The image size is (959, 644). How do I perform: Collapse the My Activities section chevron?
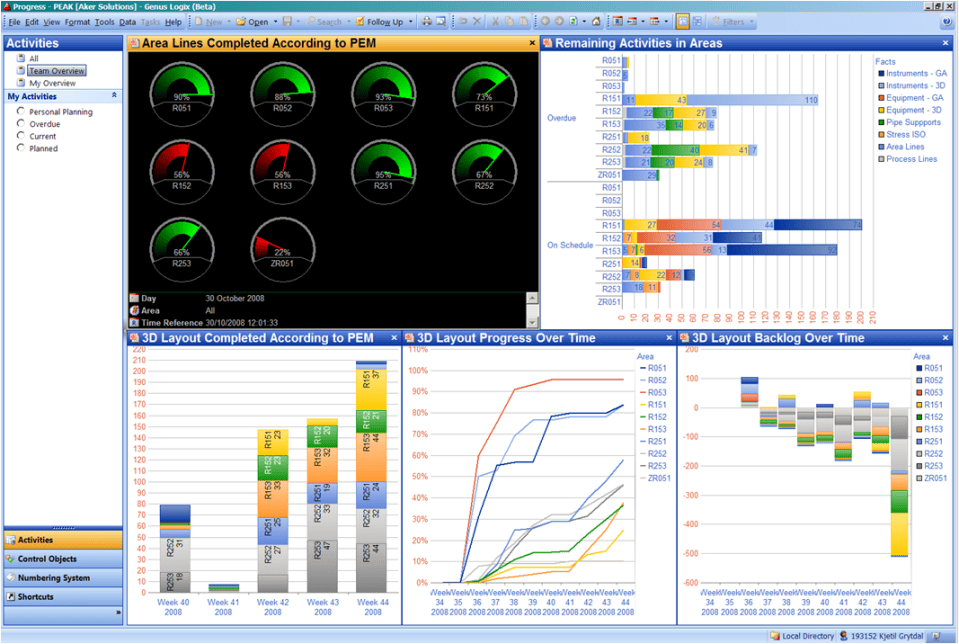(114, 95)
